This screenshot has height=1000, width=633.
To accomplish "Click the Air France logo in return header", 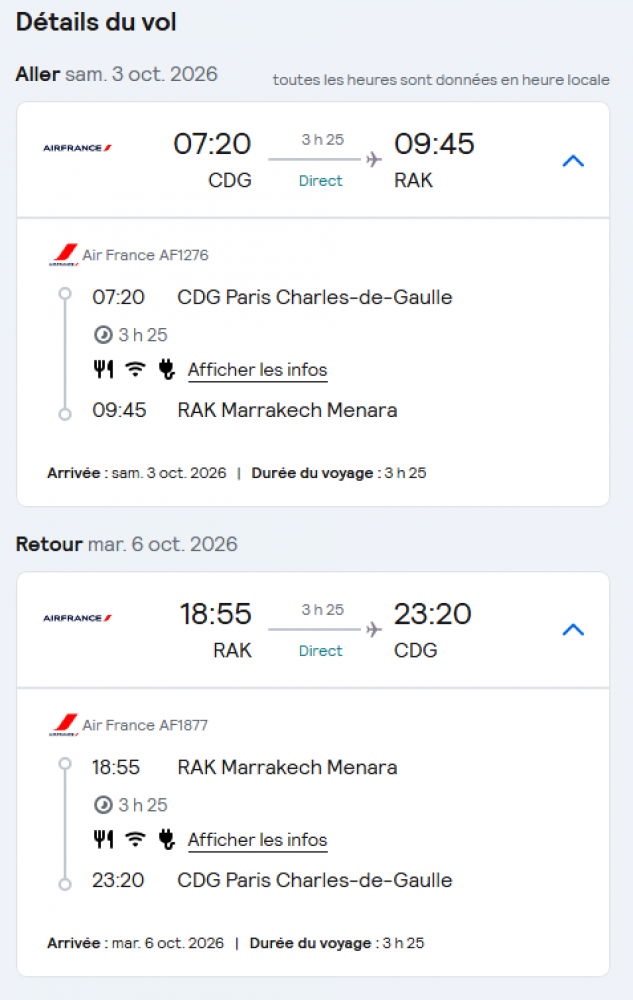I will point(77,618).
